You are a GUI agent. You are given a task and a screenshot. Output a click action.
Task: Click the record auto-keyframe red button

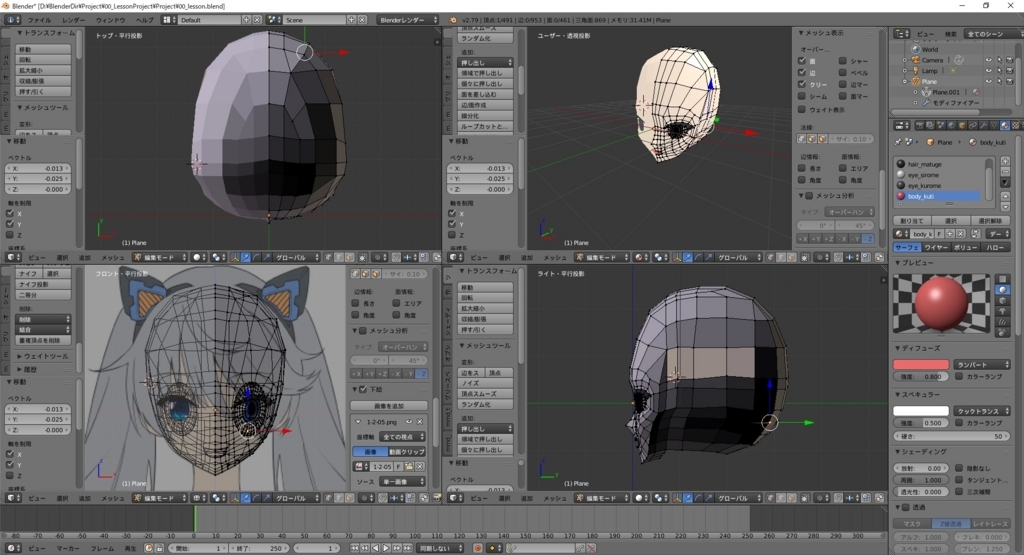[x=478, y=549]
